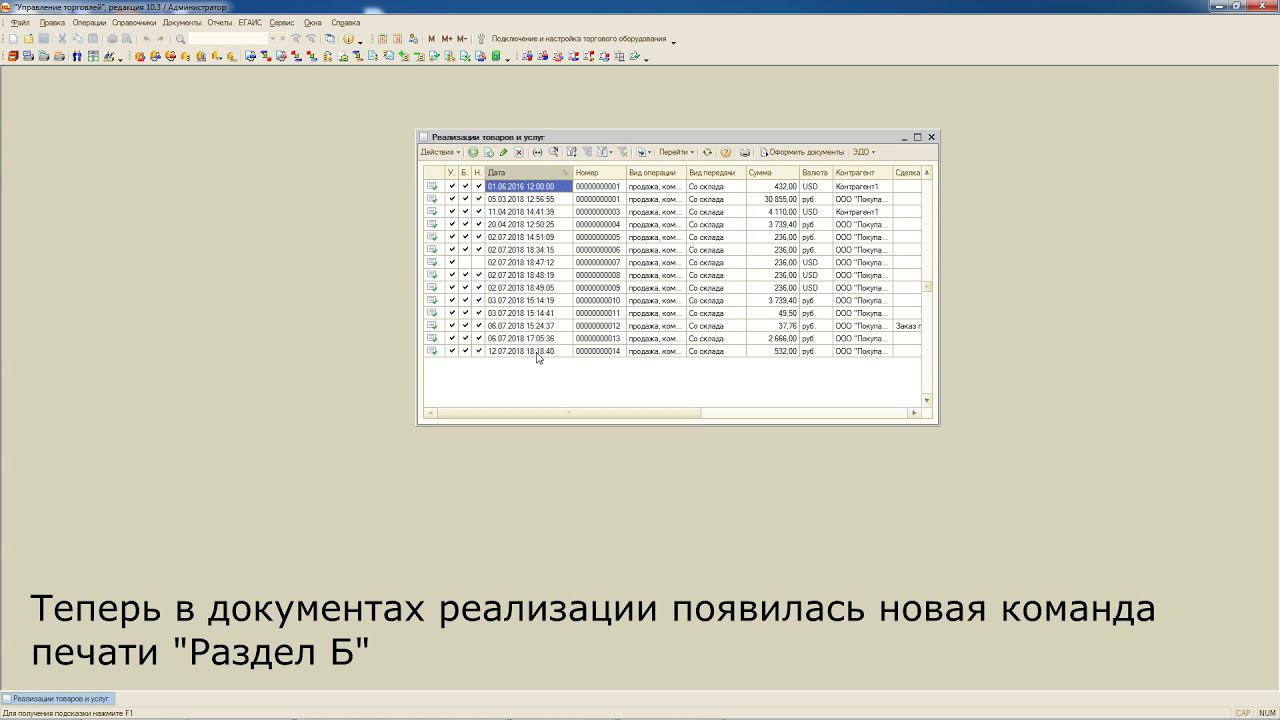
Task: Click the horizontal scrollbar right arrow
Action: coord(913,412)
